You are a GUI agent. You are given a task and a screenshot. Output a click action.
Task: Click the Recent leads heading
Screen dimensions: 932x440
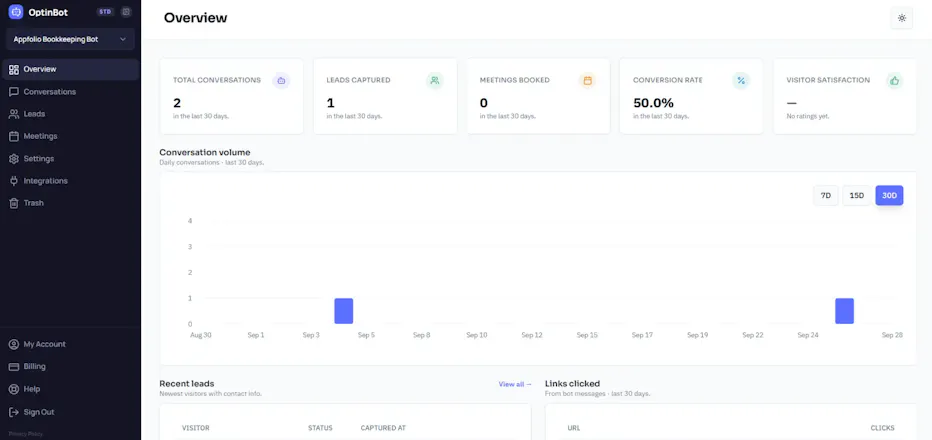pyautogui.click(x=187, y=384)
